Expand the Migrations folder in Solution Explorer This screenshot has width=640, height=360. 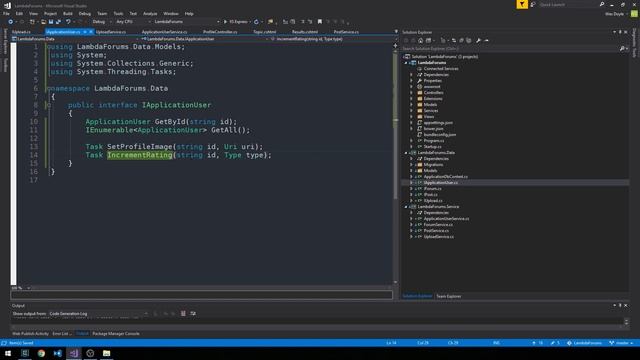[411, 165]
